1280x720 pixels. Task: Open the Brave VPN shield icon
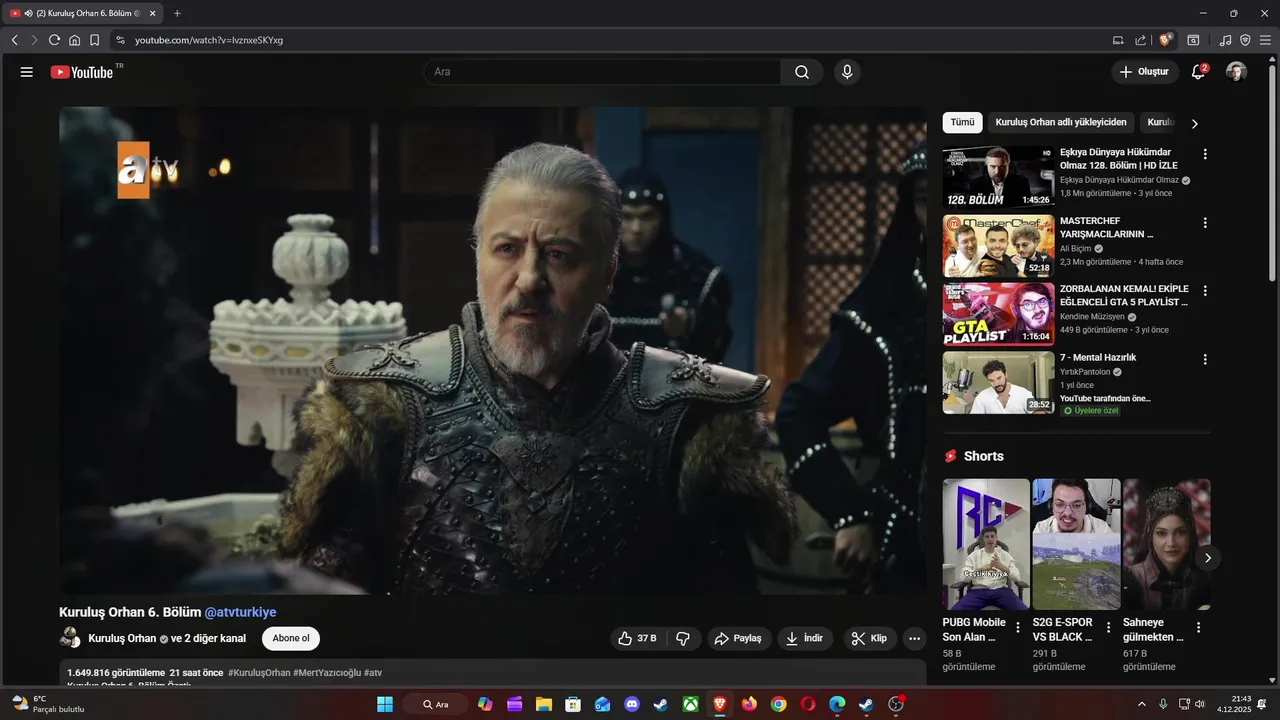1245,40
